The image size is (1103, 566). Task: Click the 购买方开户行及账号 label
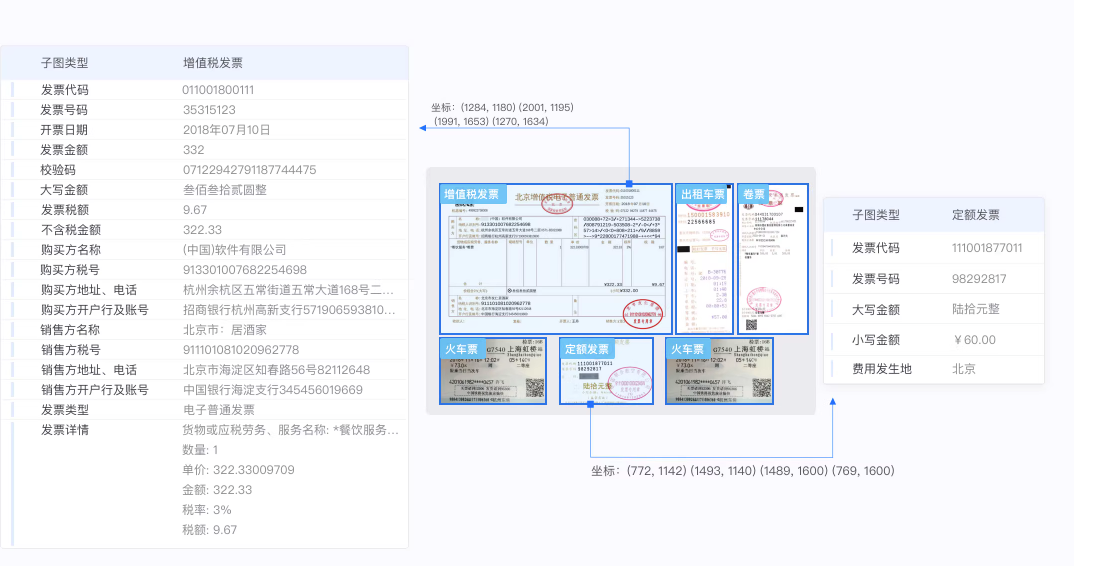94,310
